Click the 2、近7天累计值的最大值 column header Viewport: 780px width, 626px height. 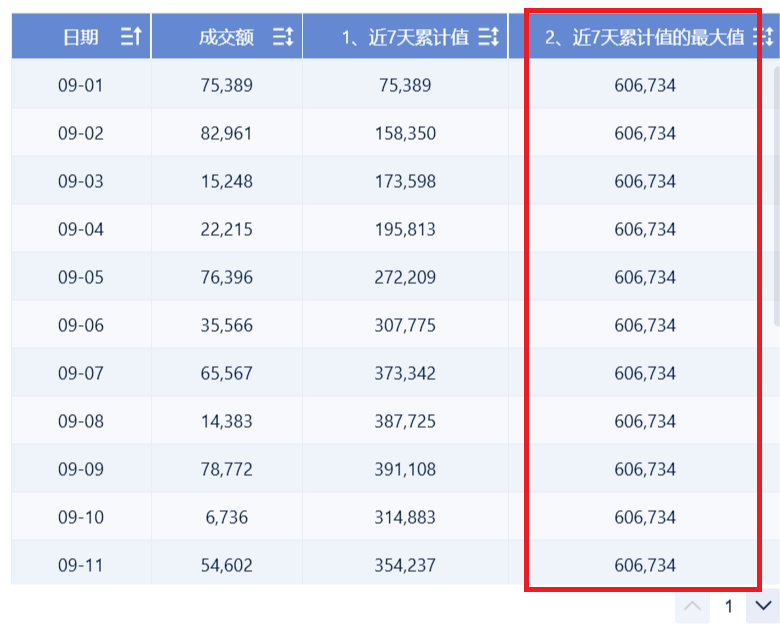pyautogui.click(x=644, y=36)
